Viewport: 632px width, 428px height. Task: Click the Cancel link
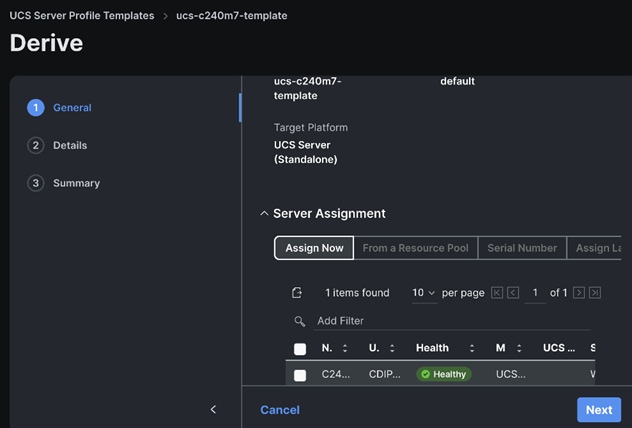280,410
